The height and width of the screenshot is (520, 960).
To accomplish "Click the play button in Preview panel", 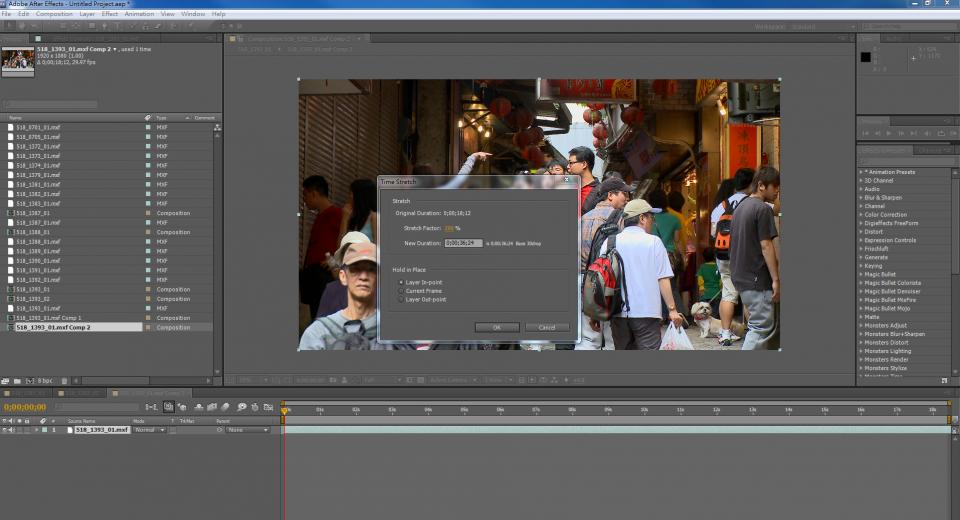I will coord(887,133).
